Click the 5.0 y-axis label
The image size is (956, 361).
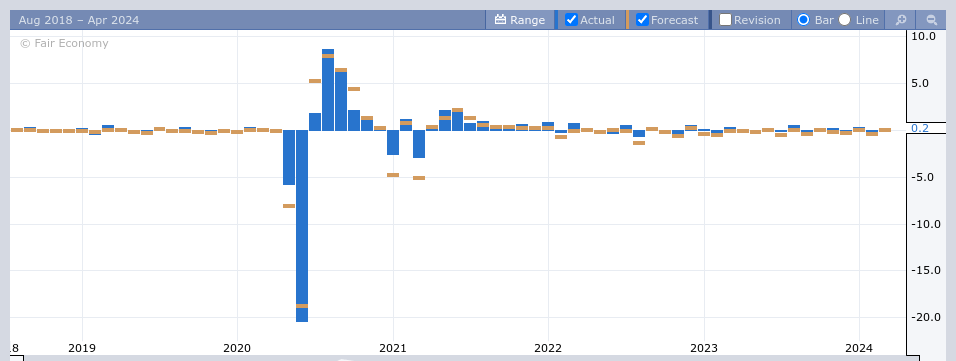920,83
